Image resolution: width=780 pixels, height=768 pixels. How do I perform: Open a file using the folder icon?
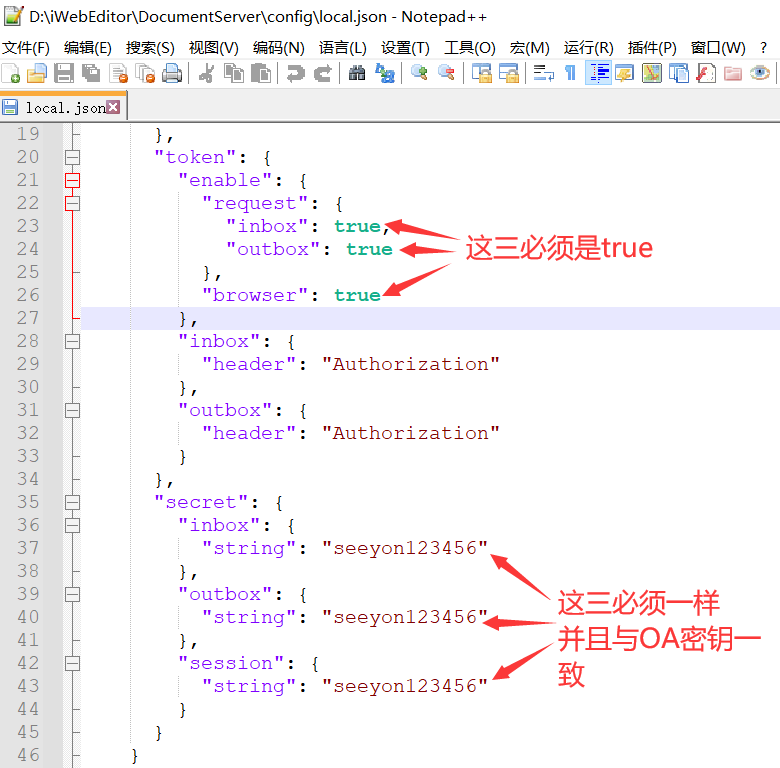pyautogui.click(x=37, y=73)
